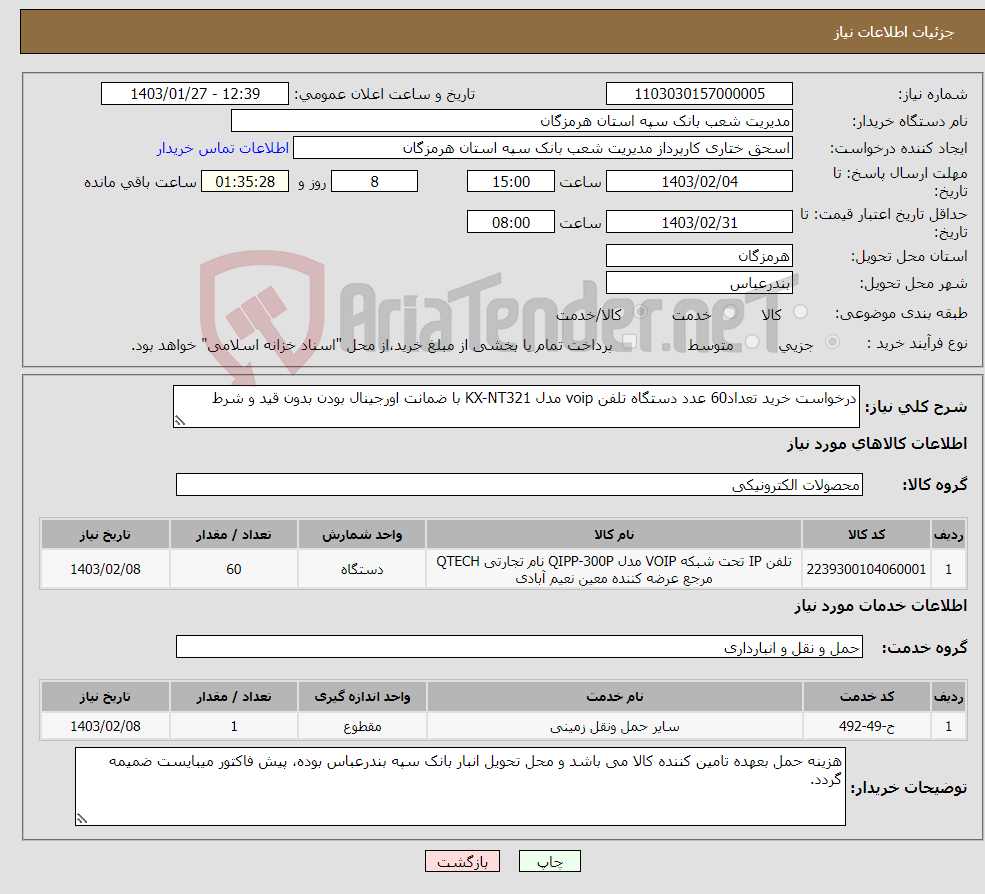Viewport: 985px width, 894px height.
Task: Click the goods table کد کالا header
Action: click(866, 534)
